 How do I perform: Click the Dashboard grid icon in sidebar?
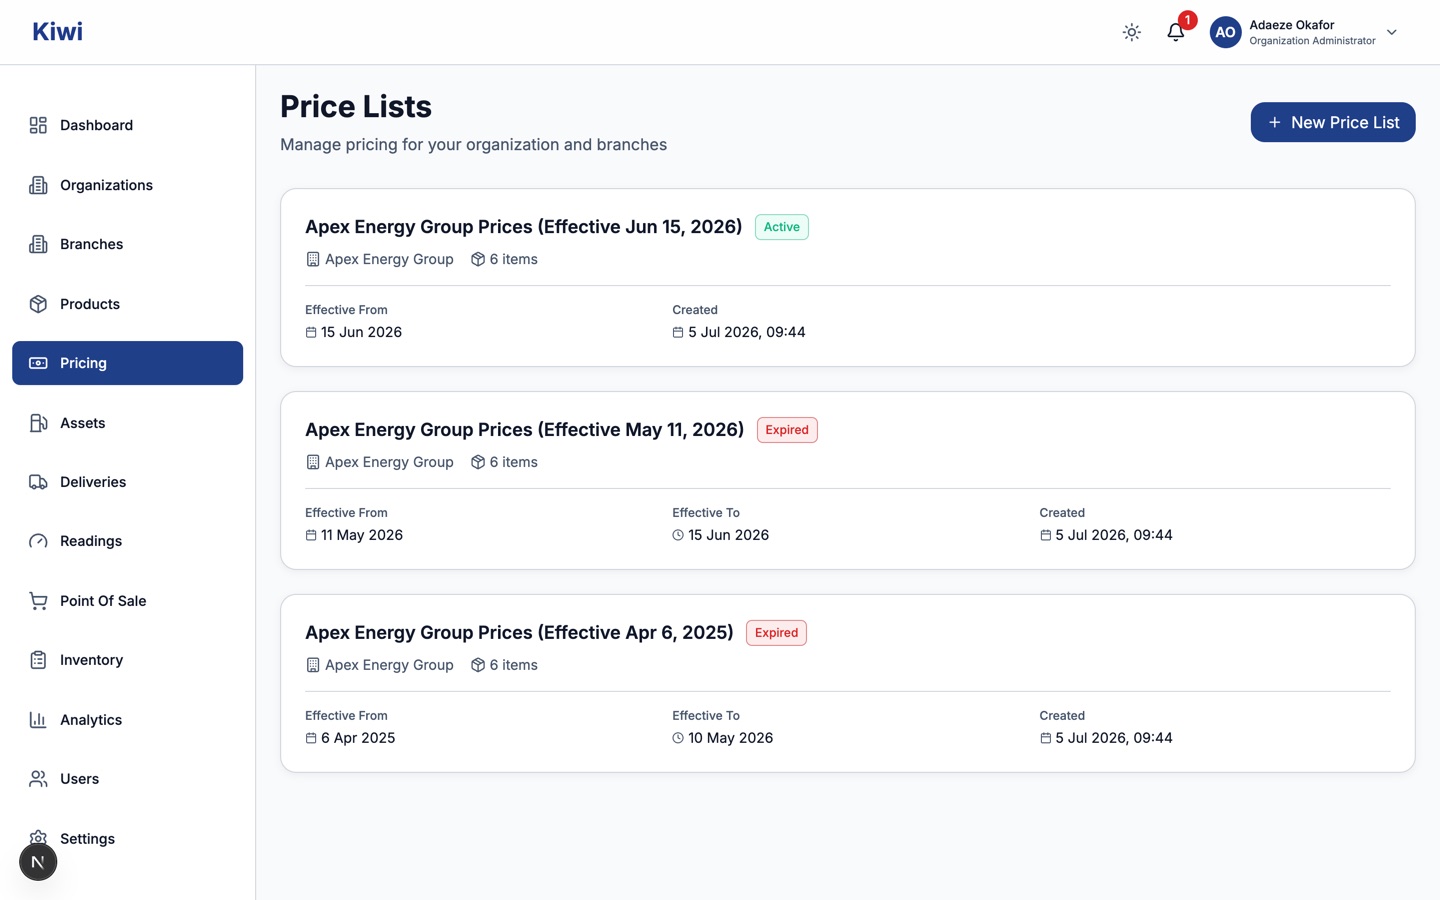point(38,125)
